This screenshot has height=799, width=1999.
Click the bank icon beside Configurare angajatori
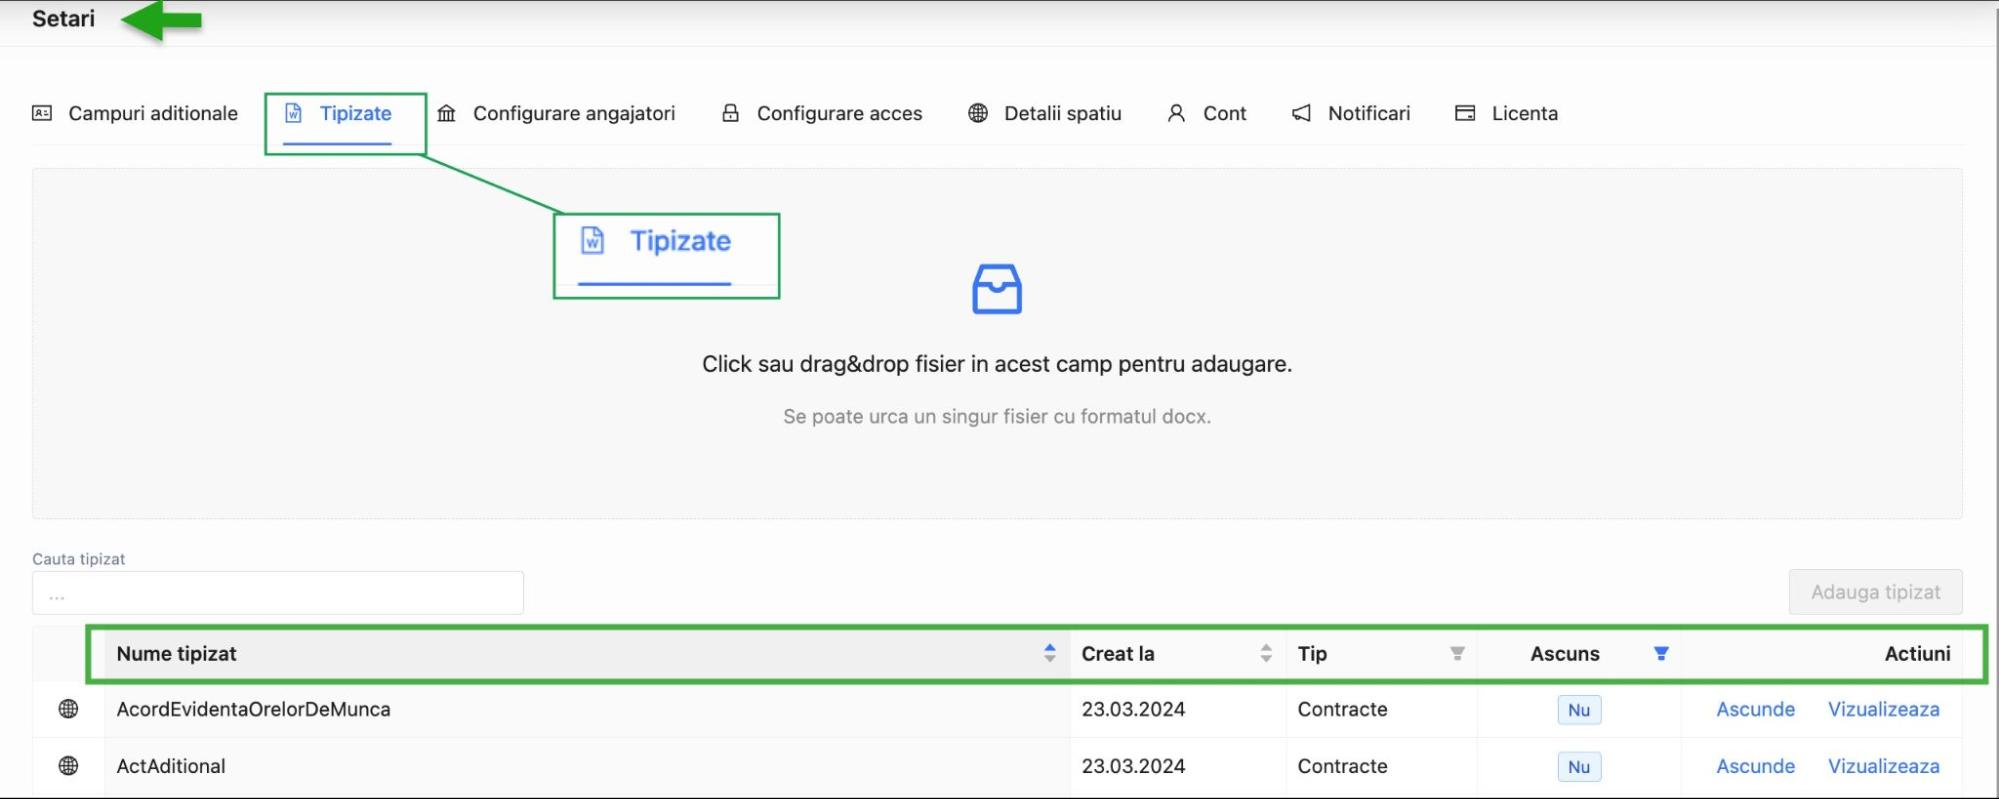447,113
